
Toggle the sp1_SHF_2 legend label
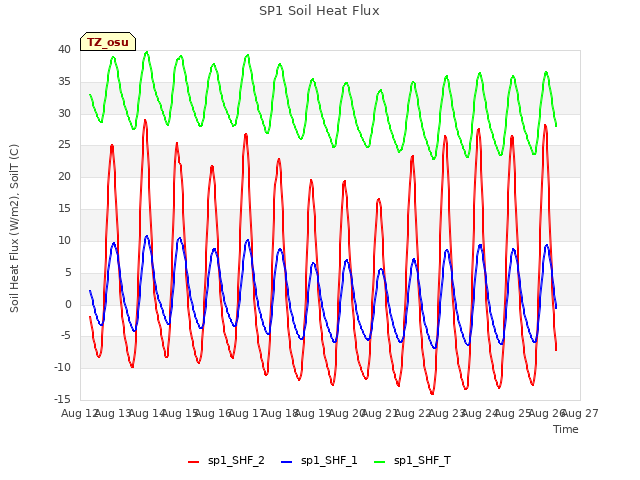coord(236,460)
